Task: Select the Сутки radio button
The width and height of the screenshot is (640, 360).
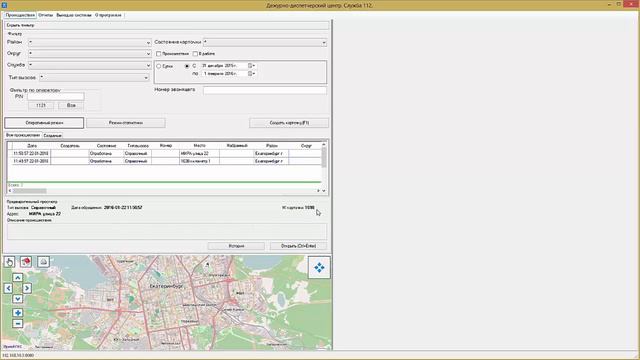Action: pos(159,66)
